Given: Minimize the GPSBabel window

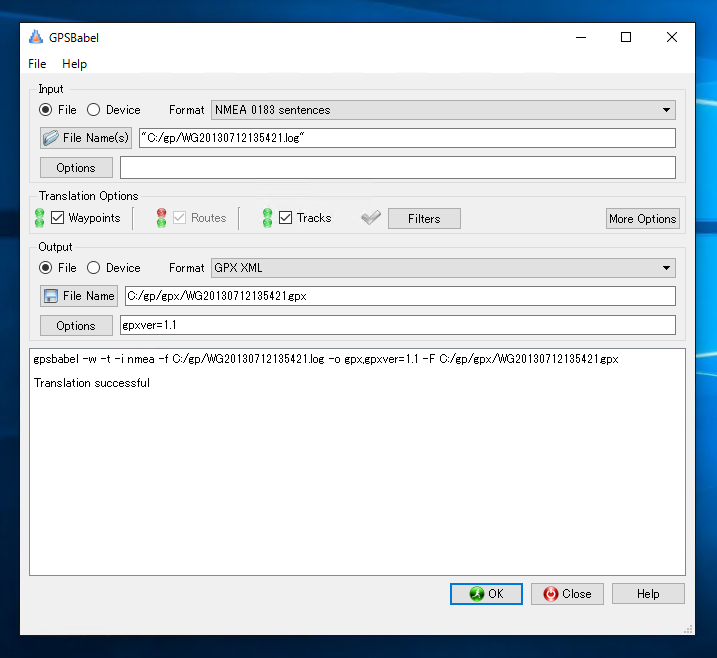Looking at the screenshot, I should [x=581, y=37].
